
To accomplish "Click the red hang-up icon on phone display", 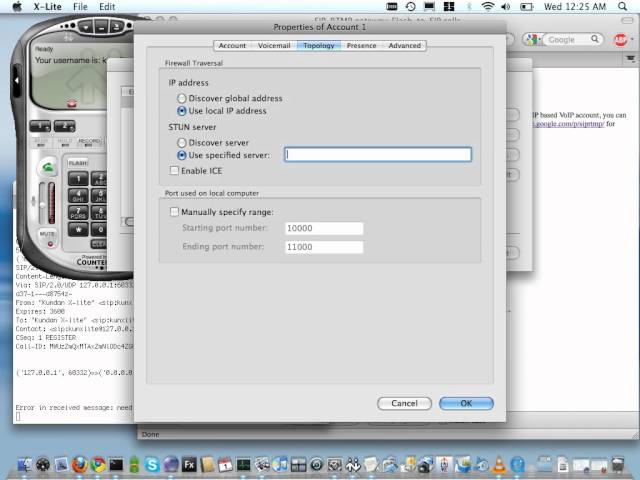I will click(72, 104).
